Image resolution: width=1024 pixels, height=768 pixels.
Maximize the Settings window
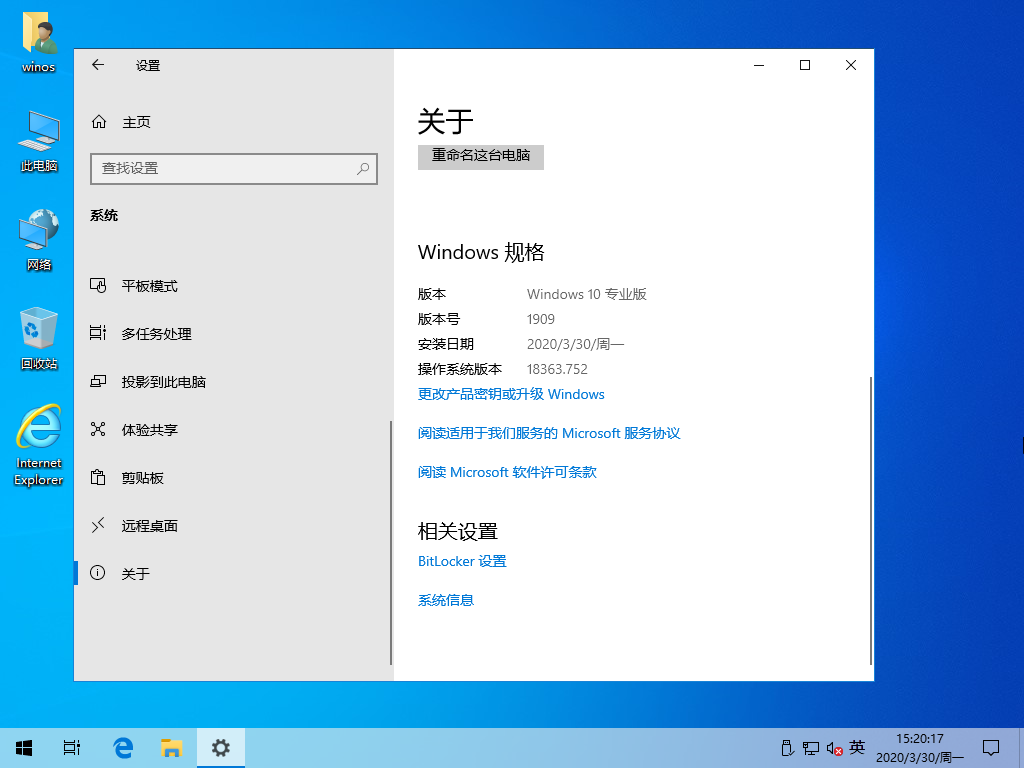coord(805,65)
